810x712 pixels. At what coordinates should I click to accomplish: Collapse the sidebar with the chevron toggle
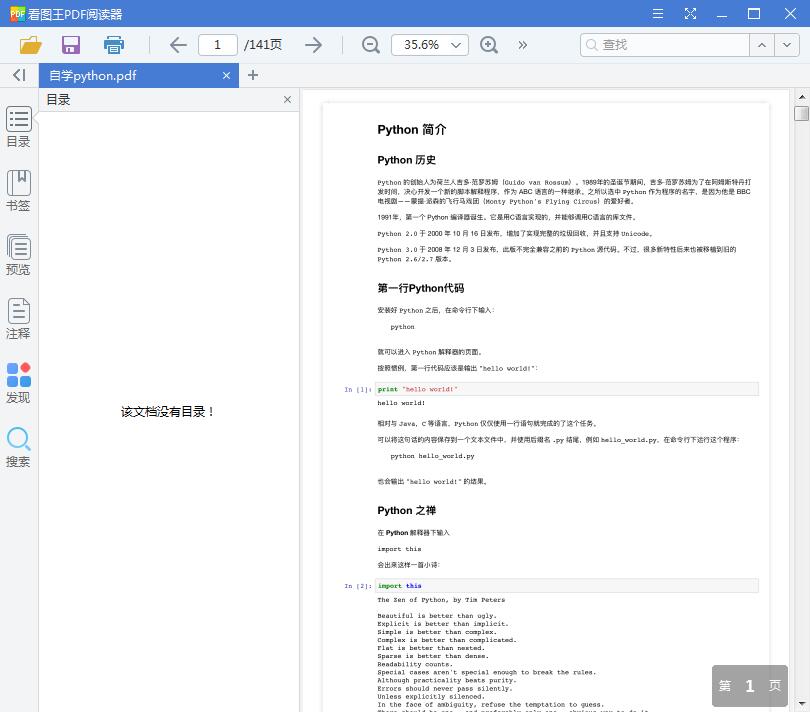[18, 75]
